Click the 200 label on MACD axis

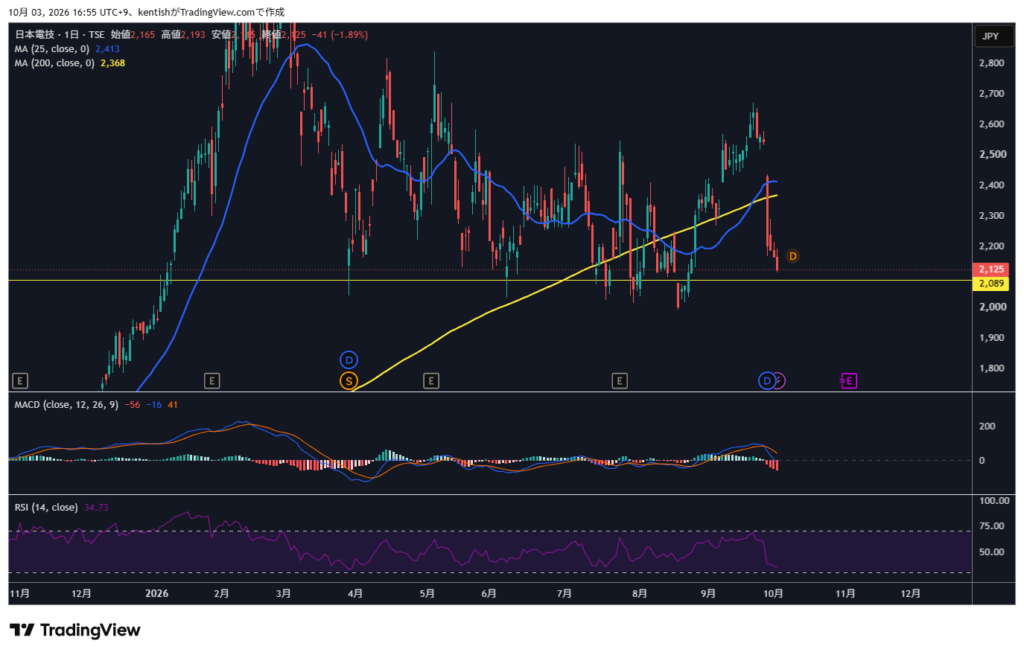click(x=987, y=426)
